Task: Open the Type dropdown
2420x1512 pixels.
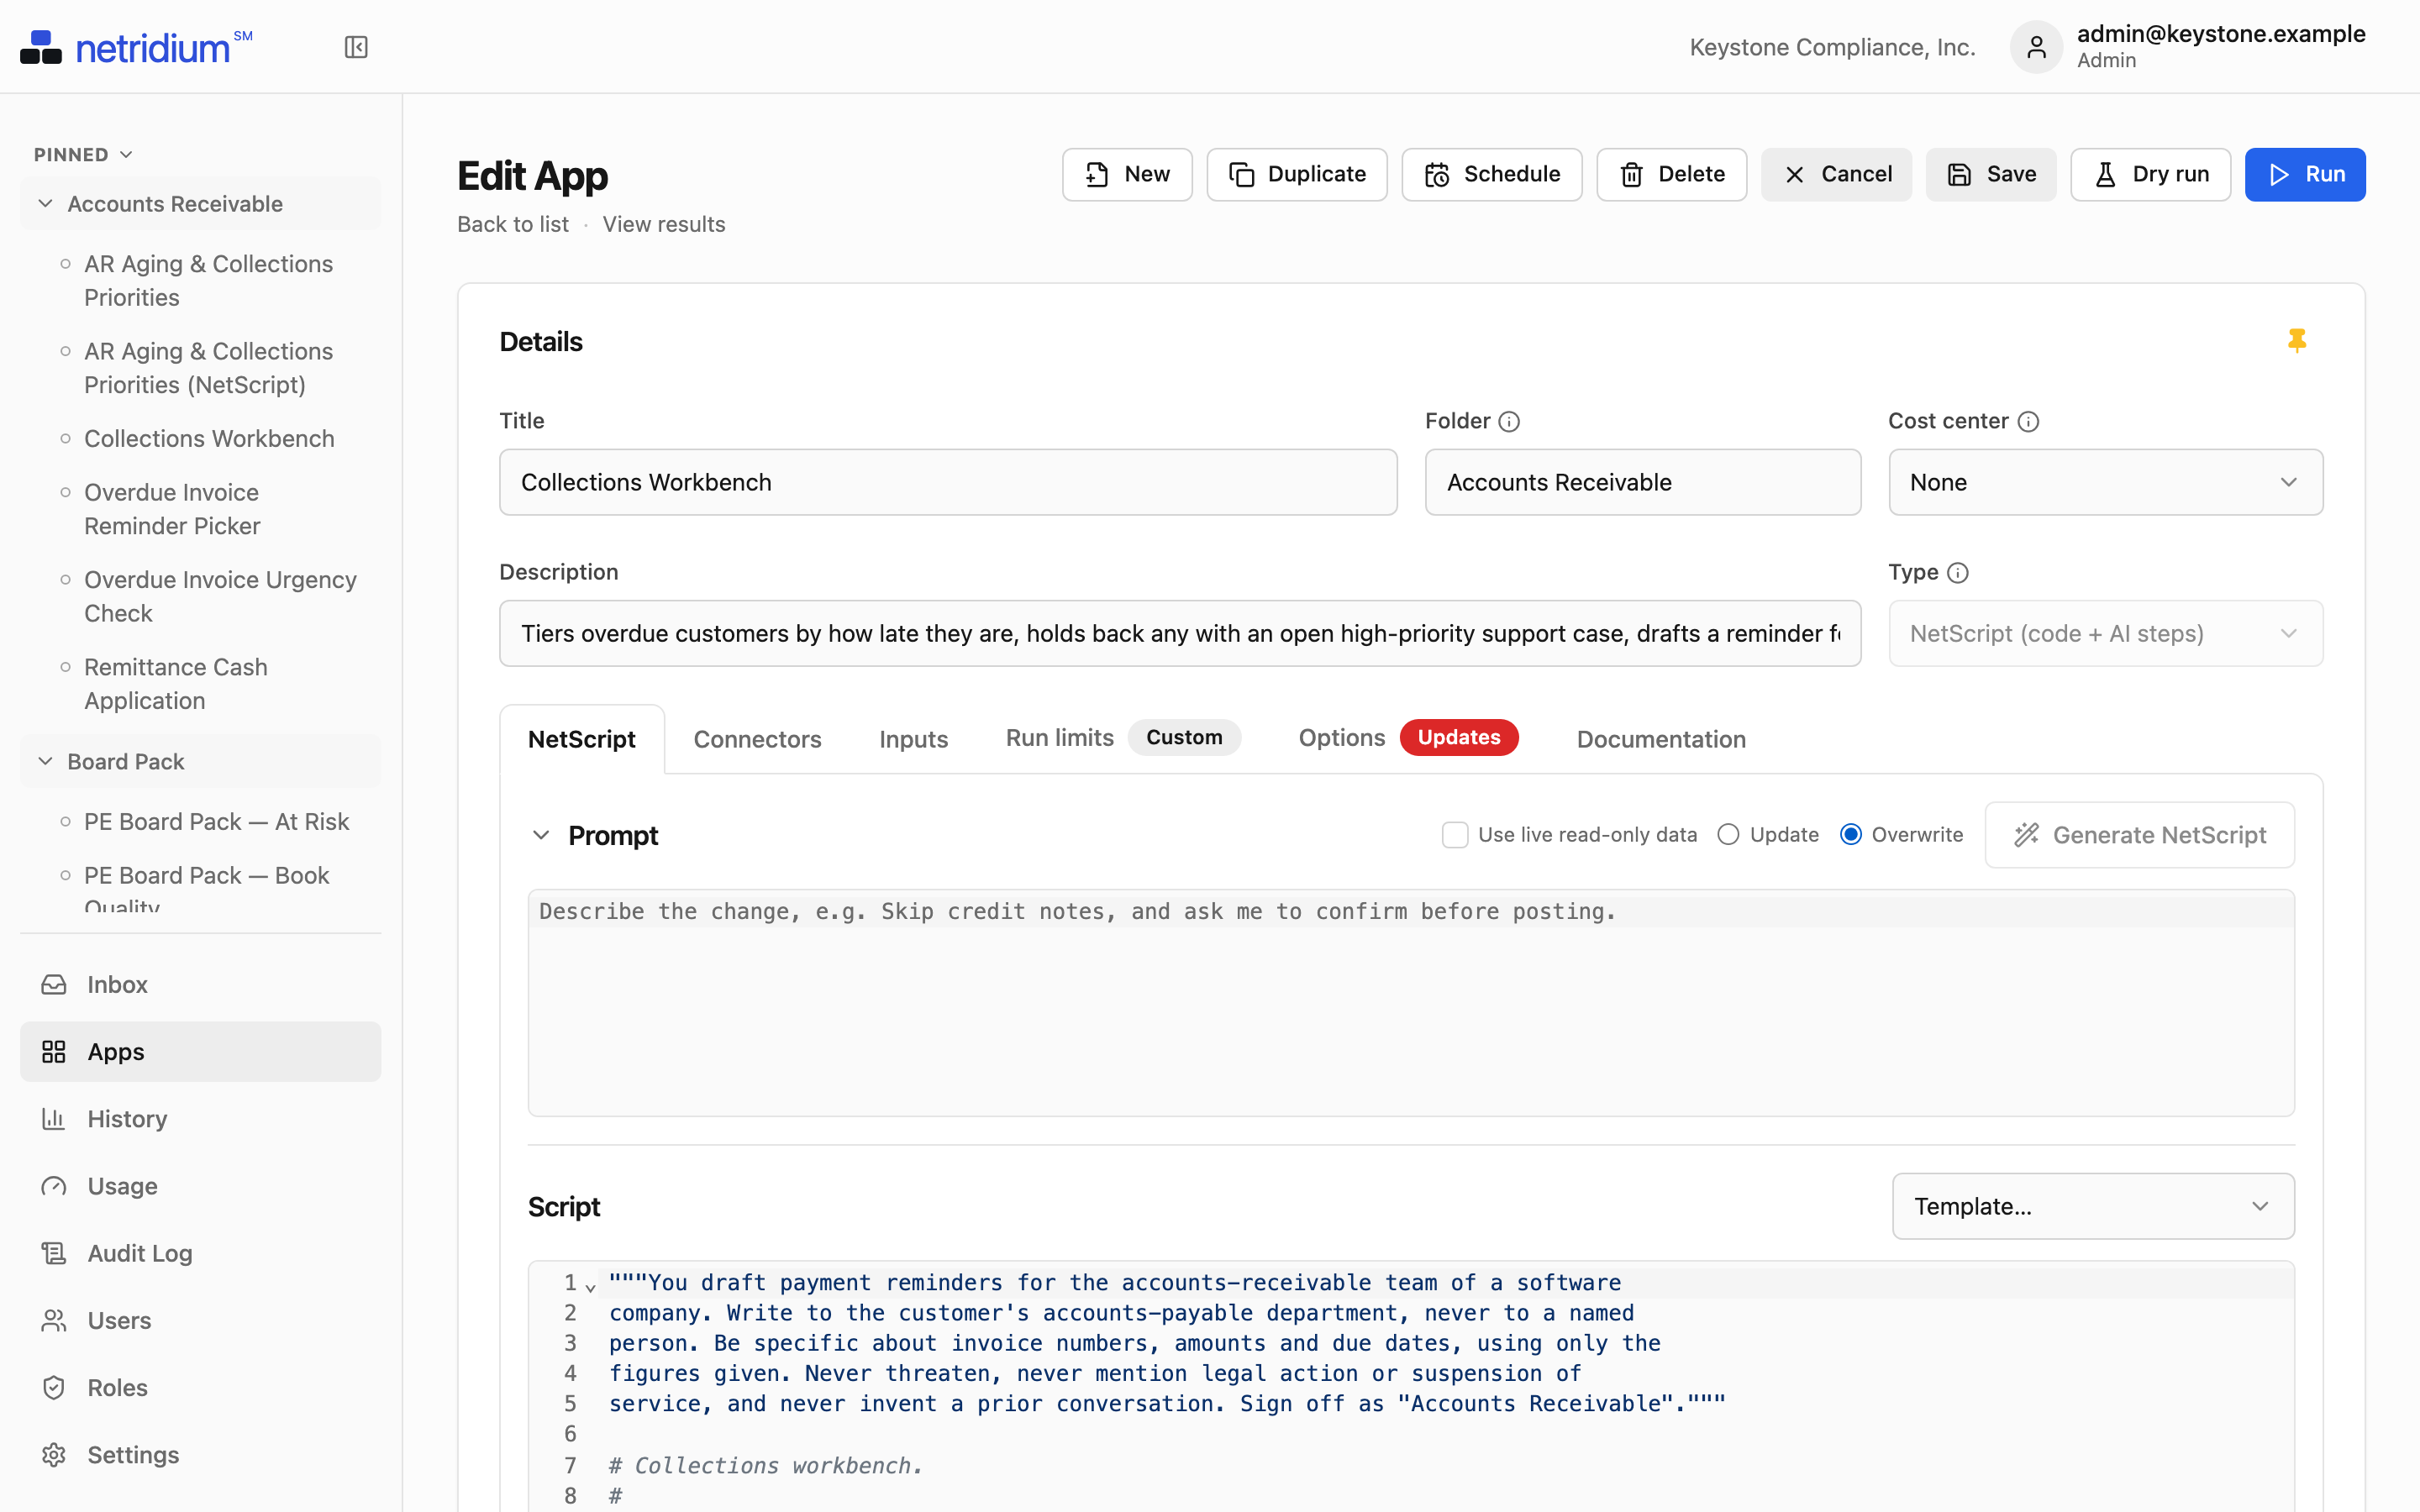Action: tap(2105, 633)
